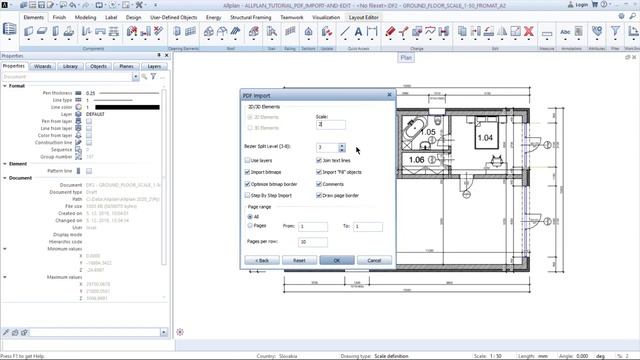The height and width of the screenshot is (360, 640).
Task: Cancel the PDF Import dialog
Action: pos(374,260)
